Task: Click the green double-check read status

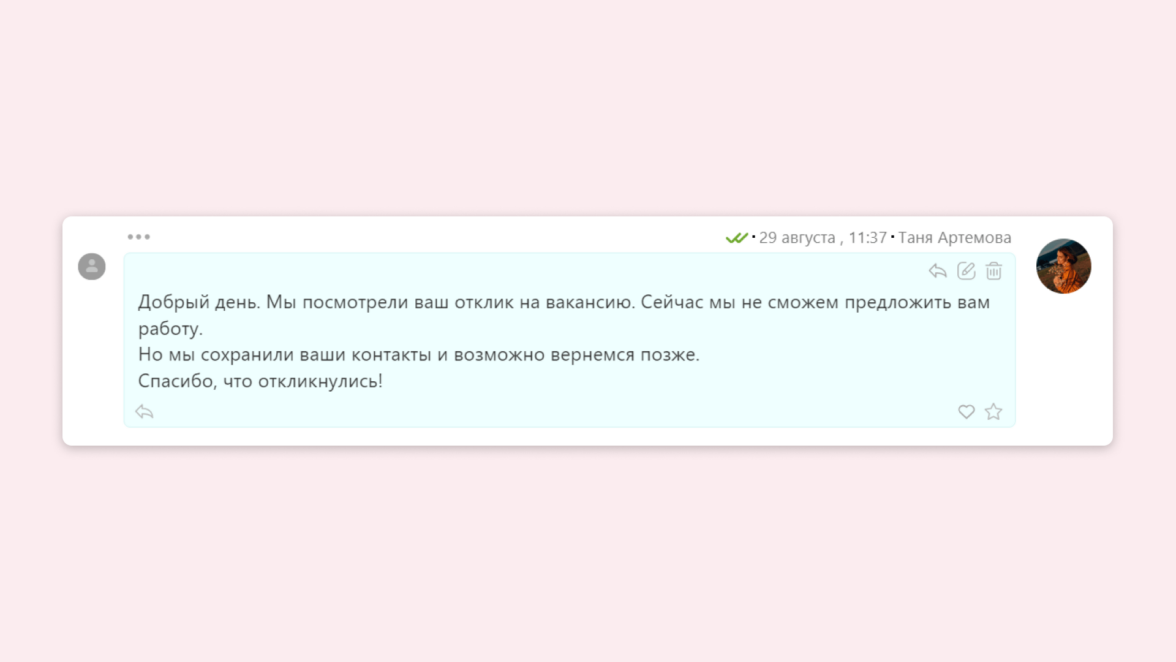Action: (x=736, y=238)
